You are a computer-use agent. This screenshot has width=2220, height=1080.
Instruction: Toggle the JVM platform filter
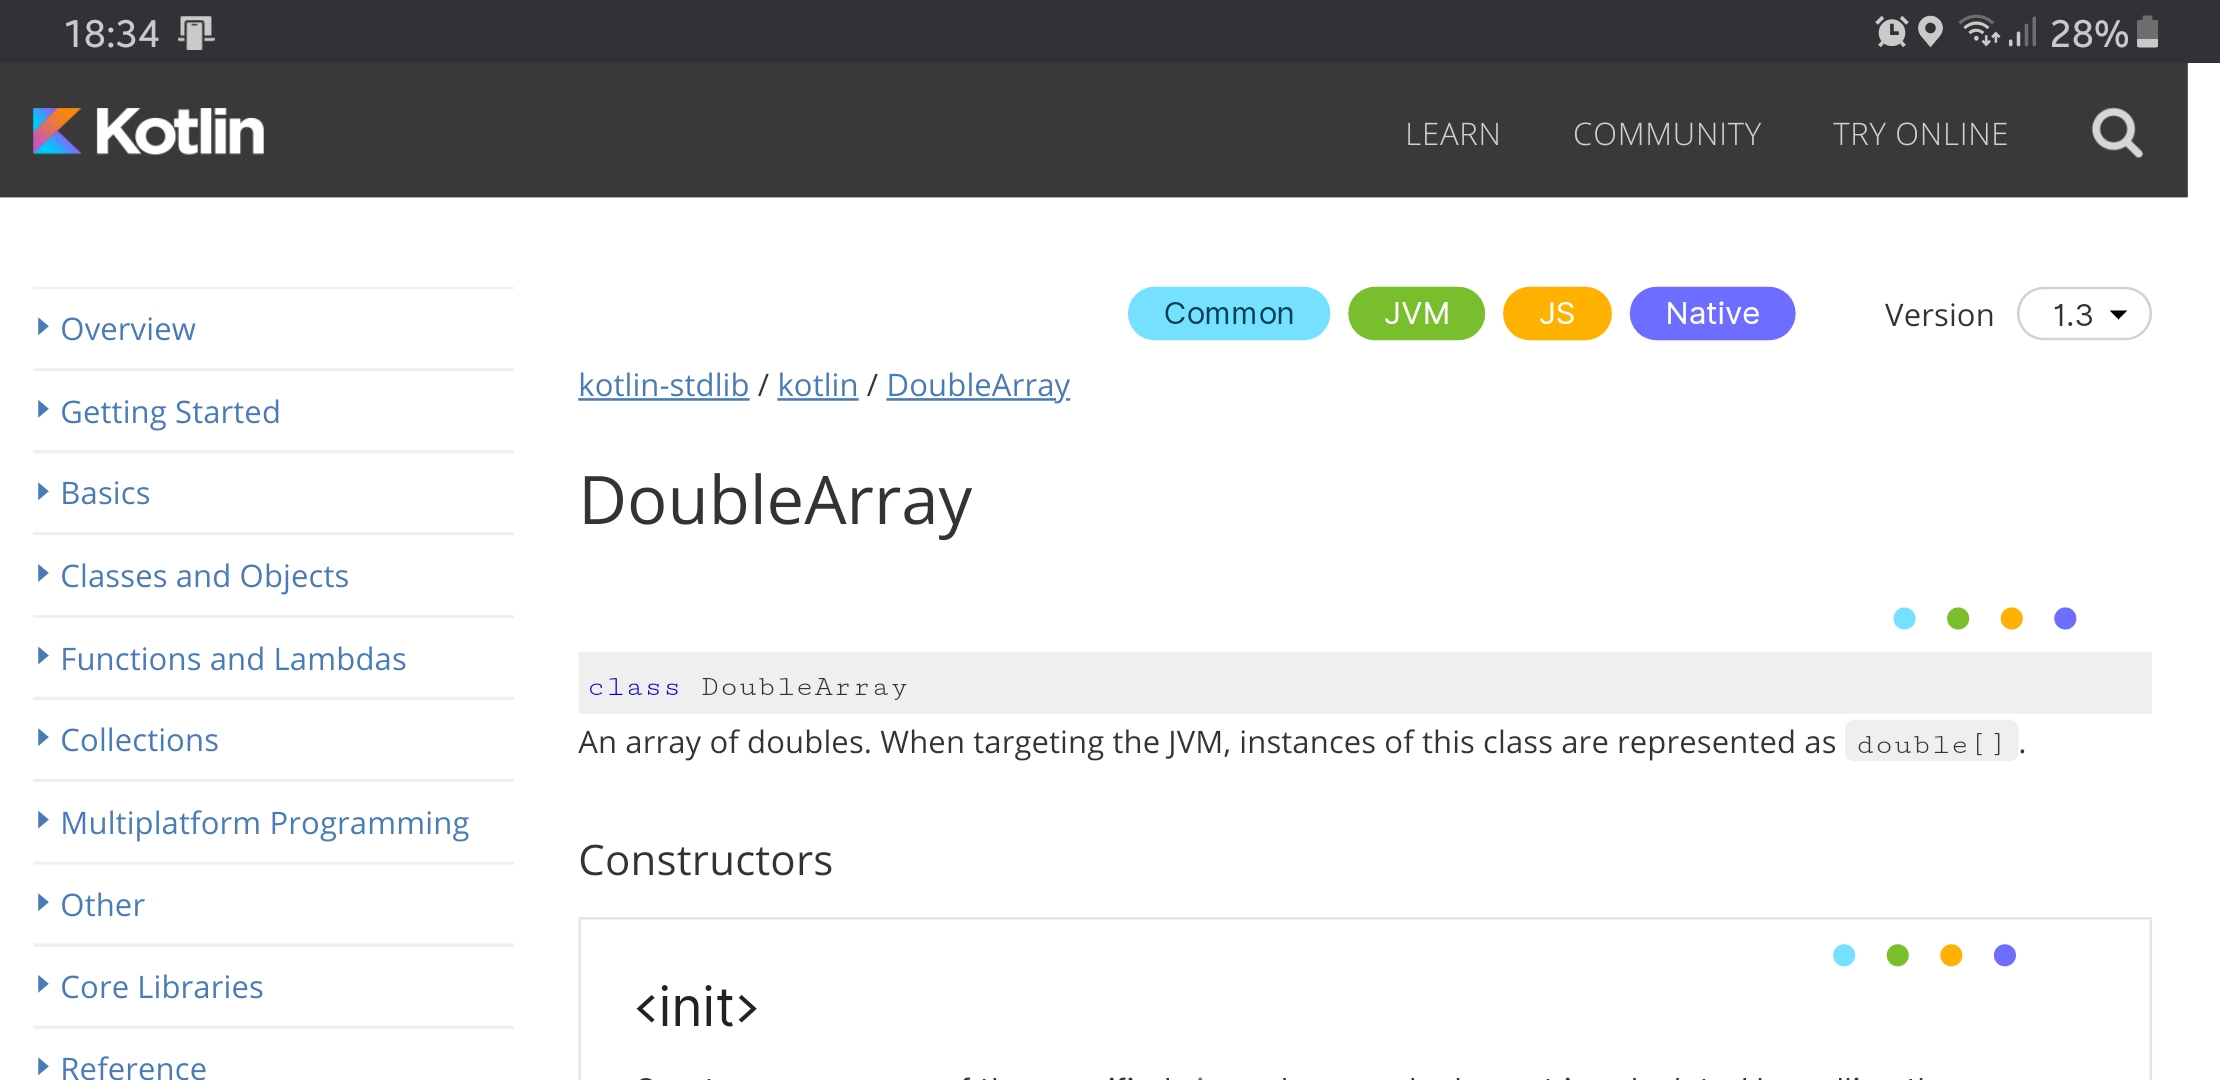point(1416,314)
